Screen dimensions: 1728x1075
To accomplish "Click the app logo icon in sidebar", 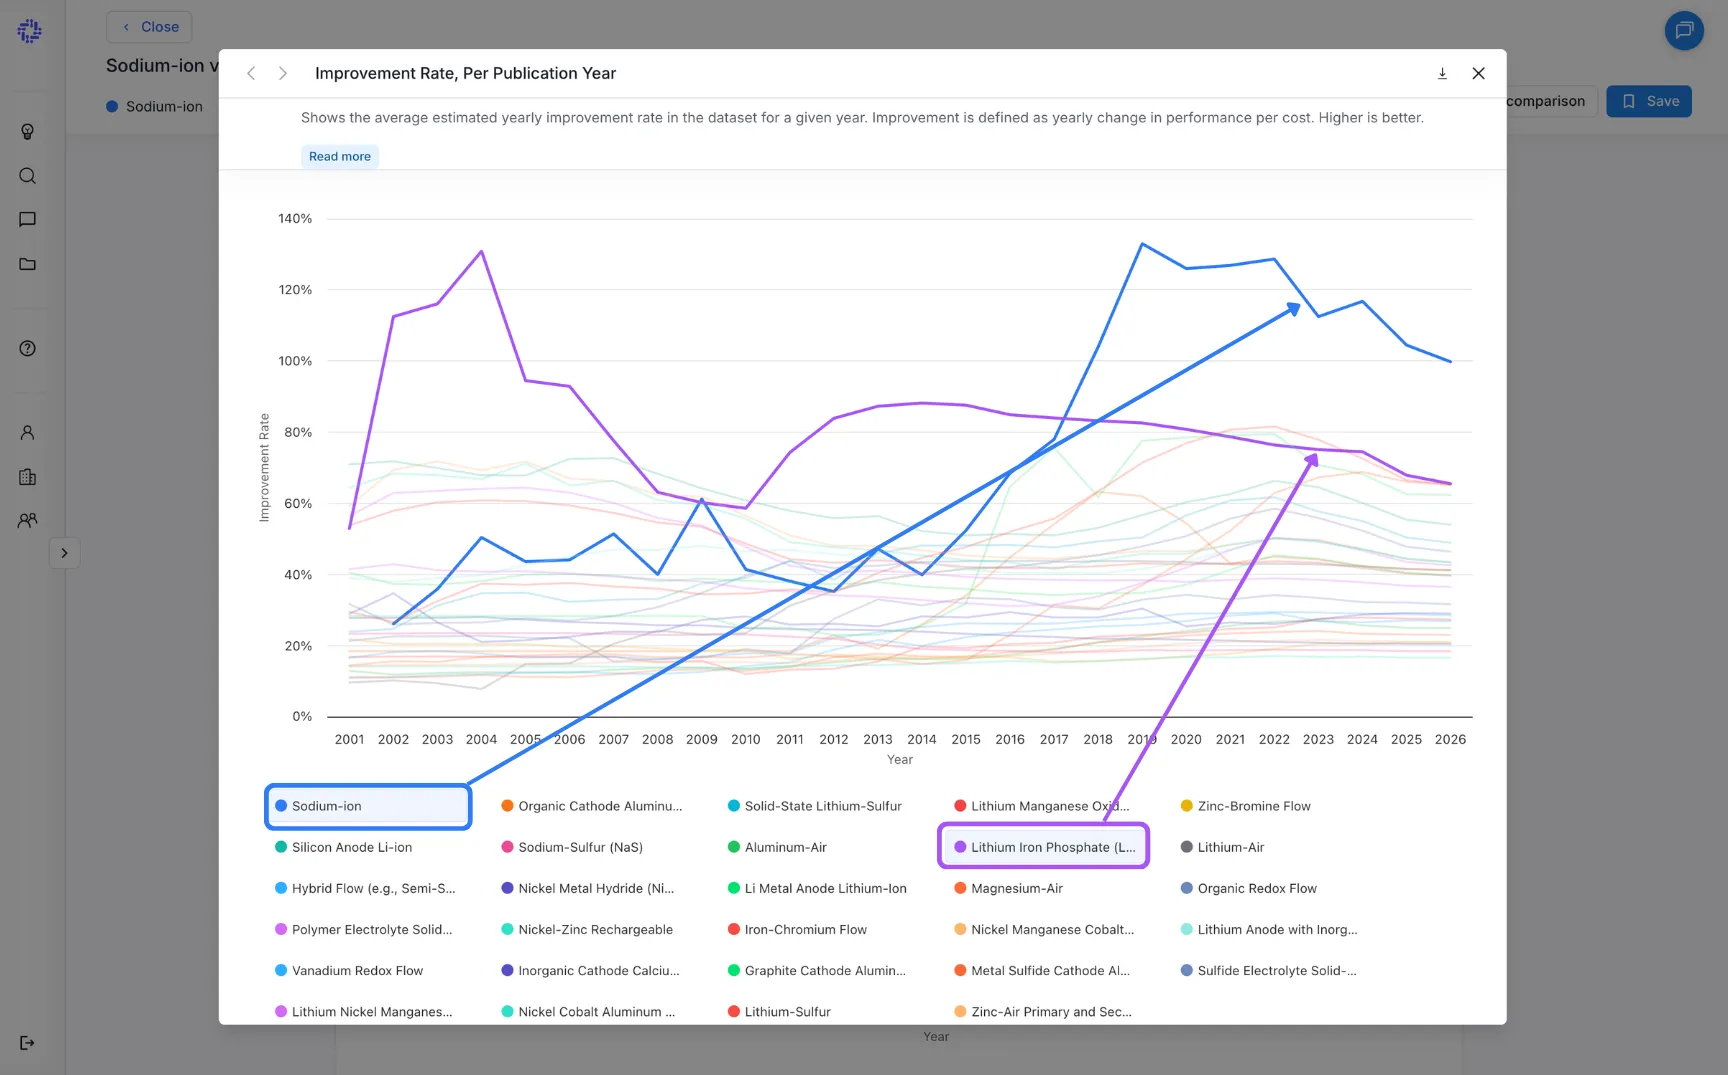I will 29,31.
